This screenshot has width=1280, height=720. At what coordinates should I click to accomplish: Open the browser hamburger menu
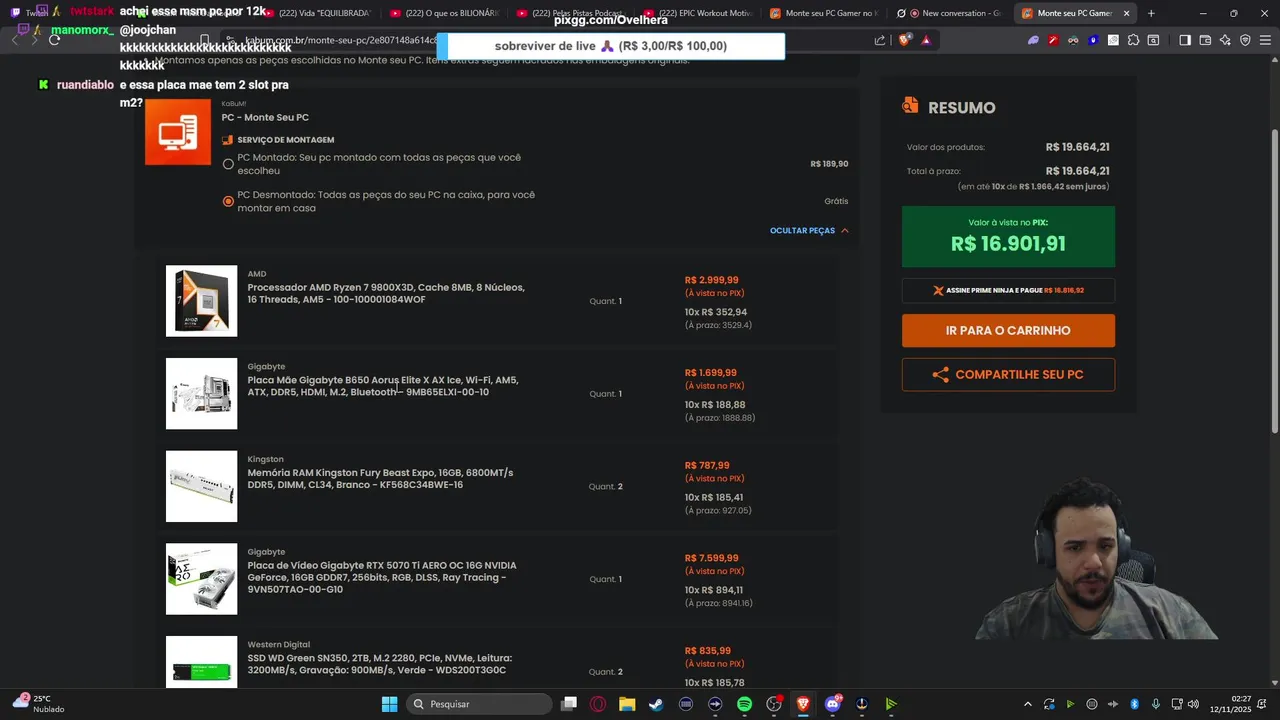click(1265, 40)
